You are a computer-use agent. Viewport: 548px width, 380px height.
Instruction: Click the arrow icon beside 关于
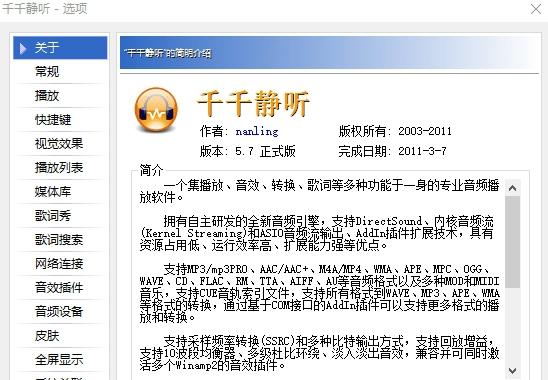pos(23,48)
